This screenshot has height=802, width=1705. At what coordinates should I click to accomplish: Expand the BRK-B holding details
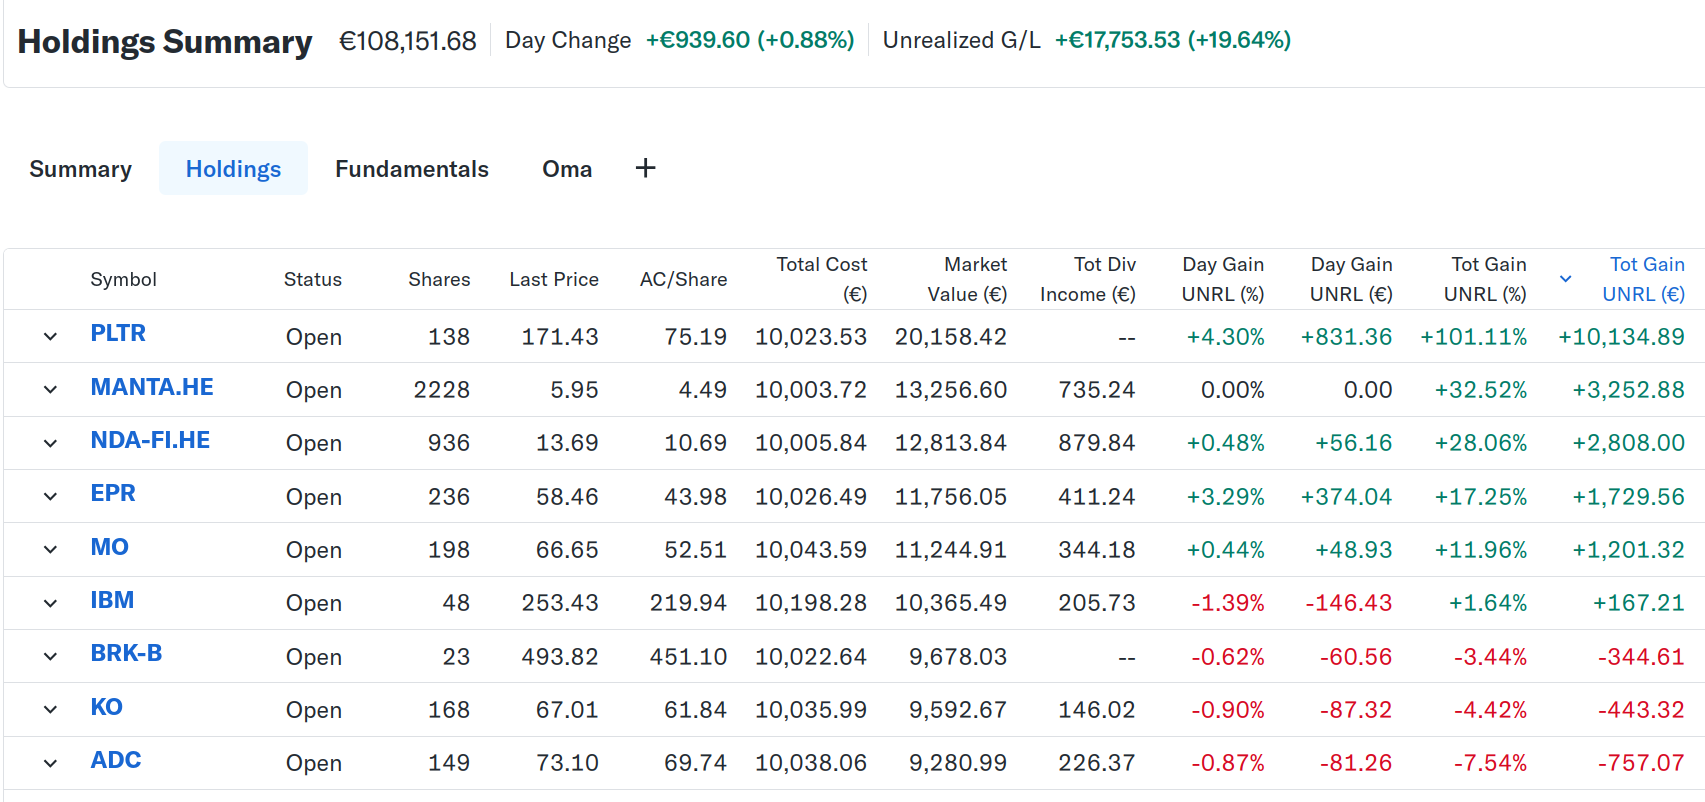(50, 656)
